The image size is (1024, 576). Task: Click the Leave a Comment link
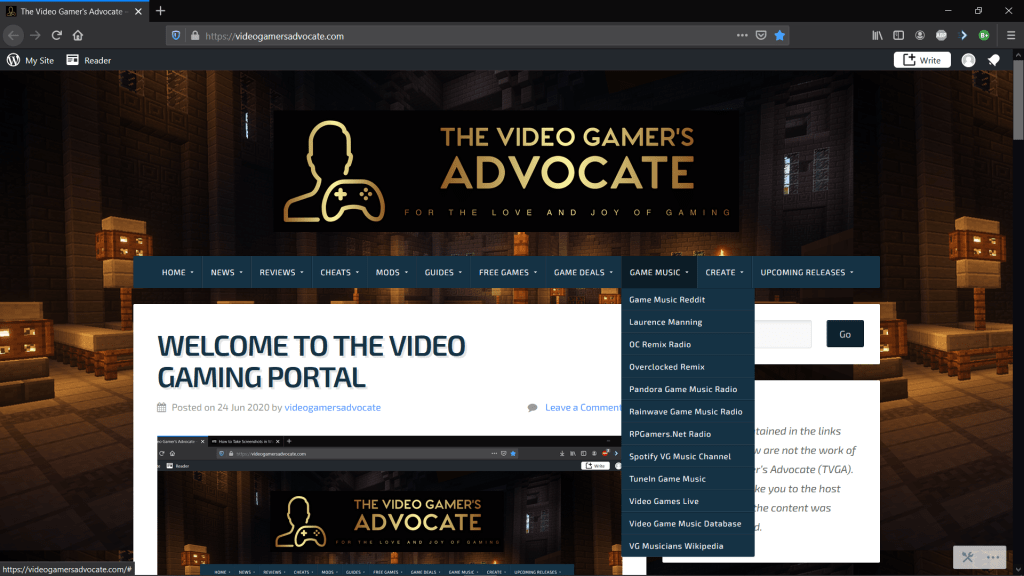pyautogui.click(x=582, y=407)
